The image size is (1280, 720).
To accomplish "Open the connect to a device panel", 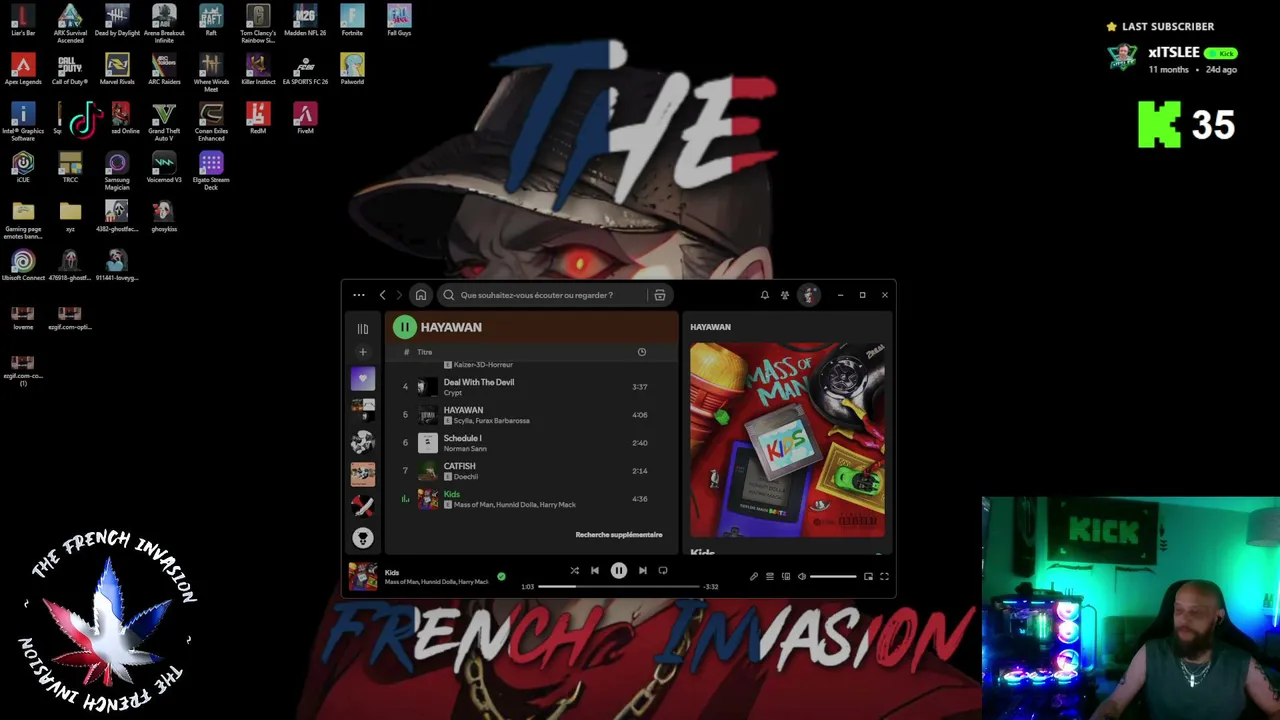I will coord(786,577).
